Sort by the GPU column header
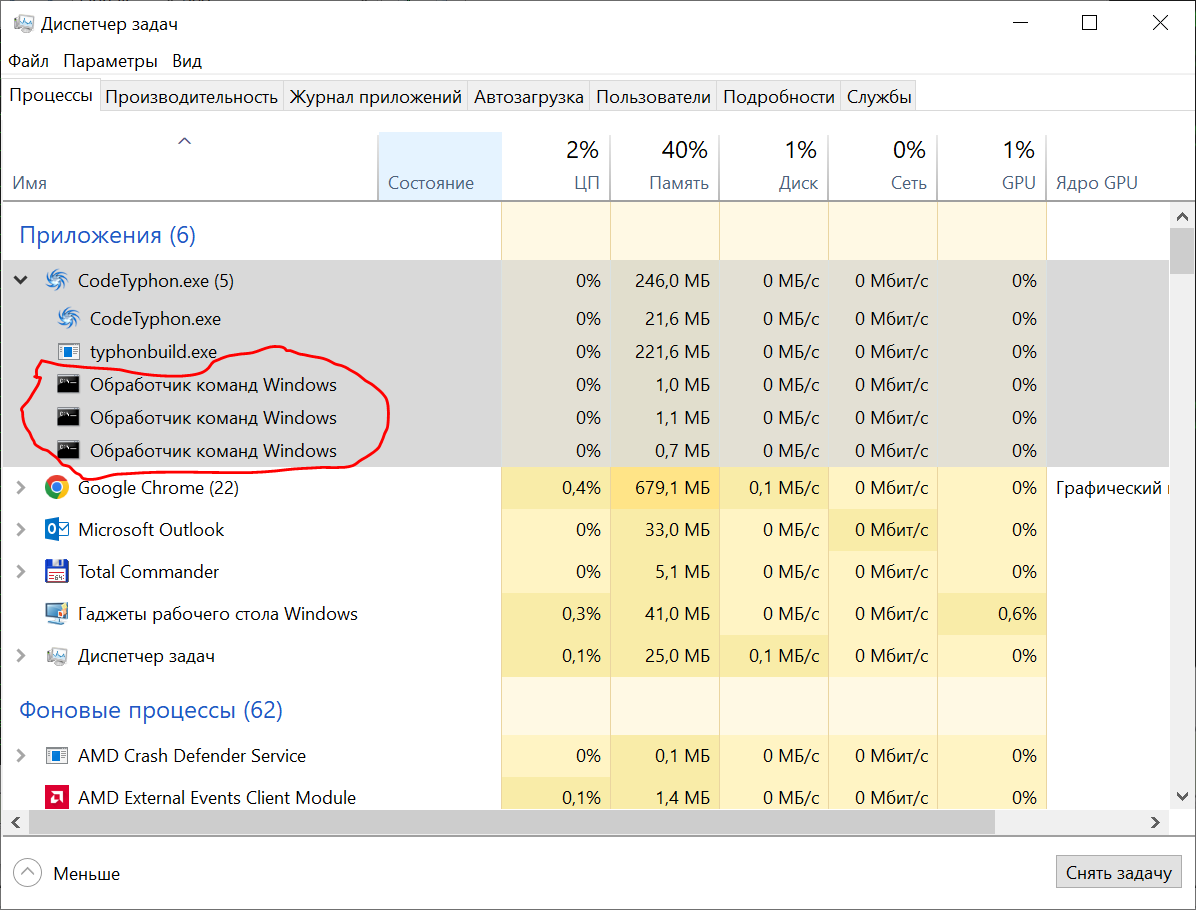Image resolution: width=1196 pixels, height=910 pixels. pos(992,166)
